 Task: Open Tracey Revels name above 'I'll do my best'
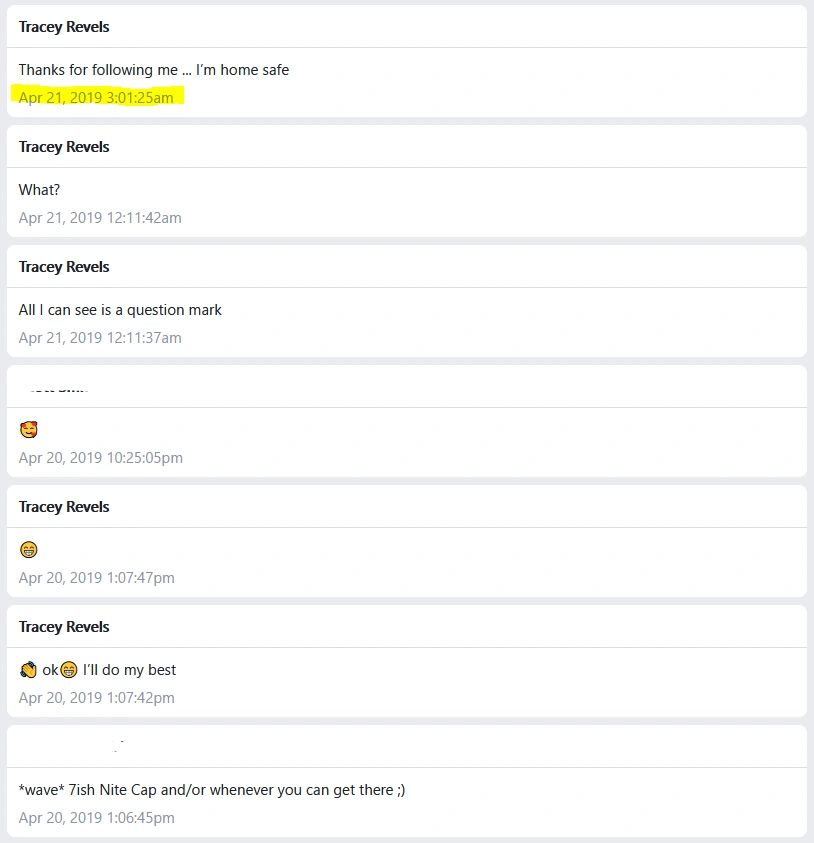[64, 627]
